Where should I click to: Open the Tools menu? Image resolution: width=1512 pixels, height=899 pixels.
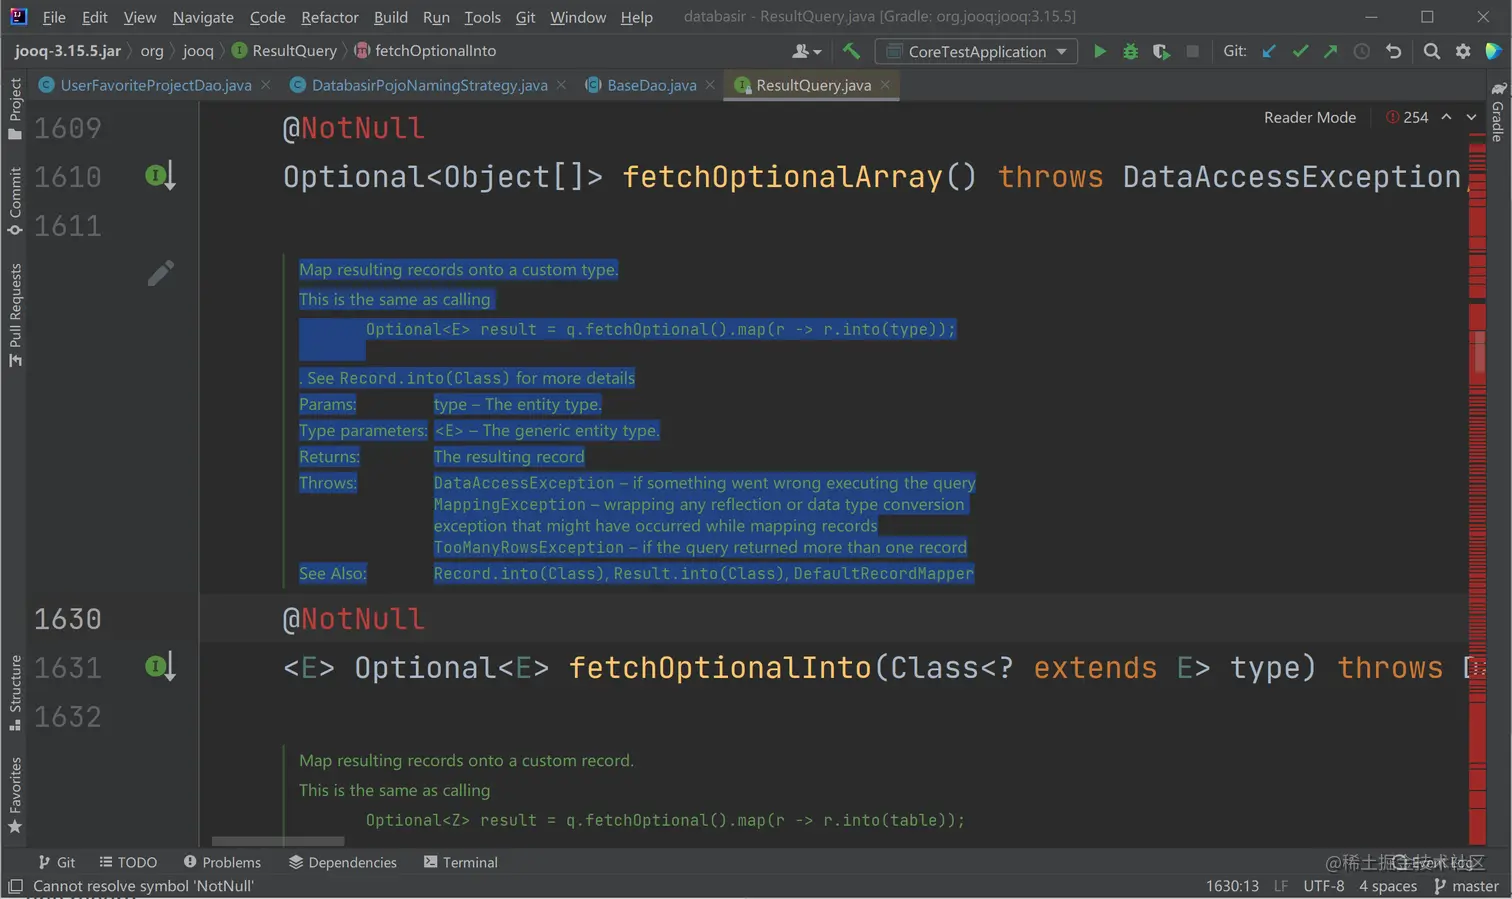click(482, 17)
